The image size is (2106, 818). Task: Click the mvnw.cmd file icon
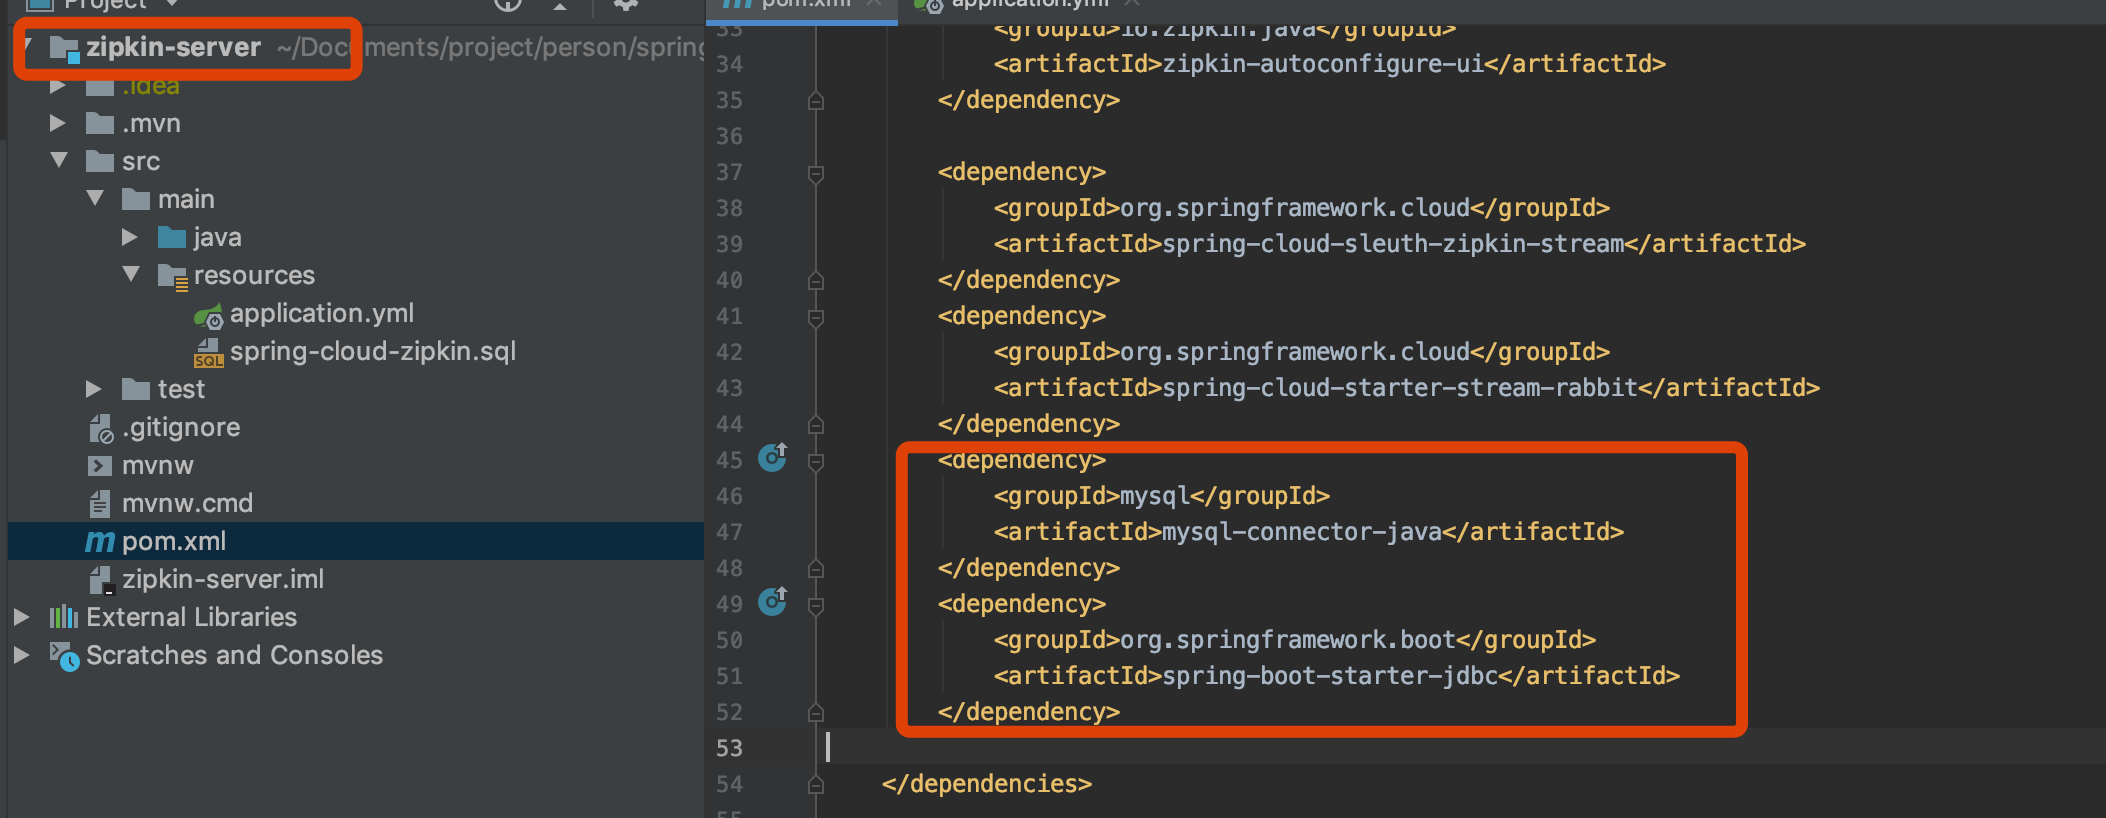(x=100, y=503)
